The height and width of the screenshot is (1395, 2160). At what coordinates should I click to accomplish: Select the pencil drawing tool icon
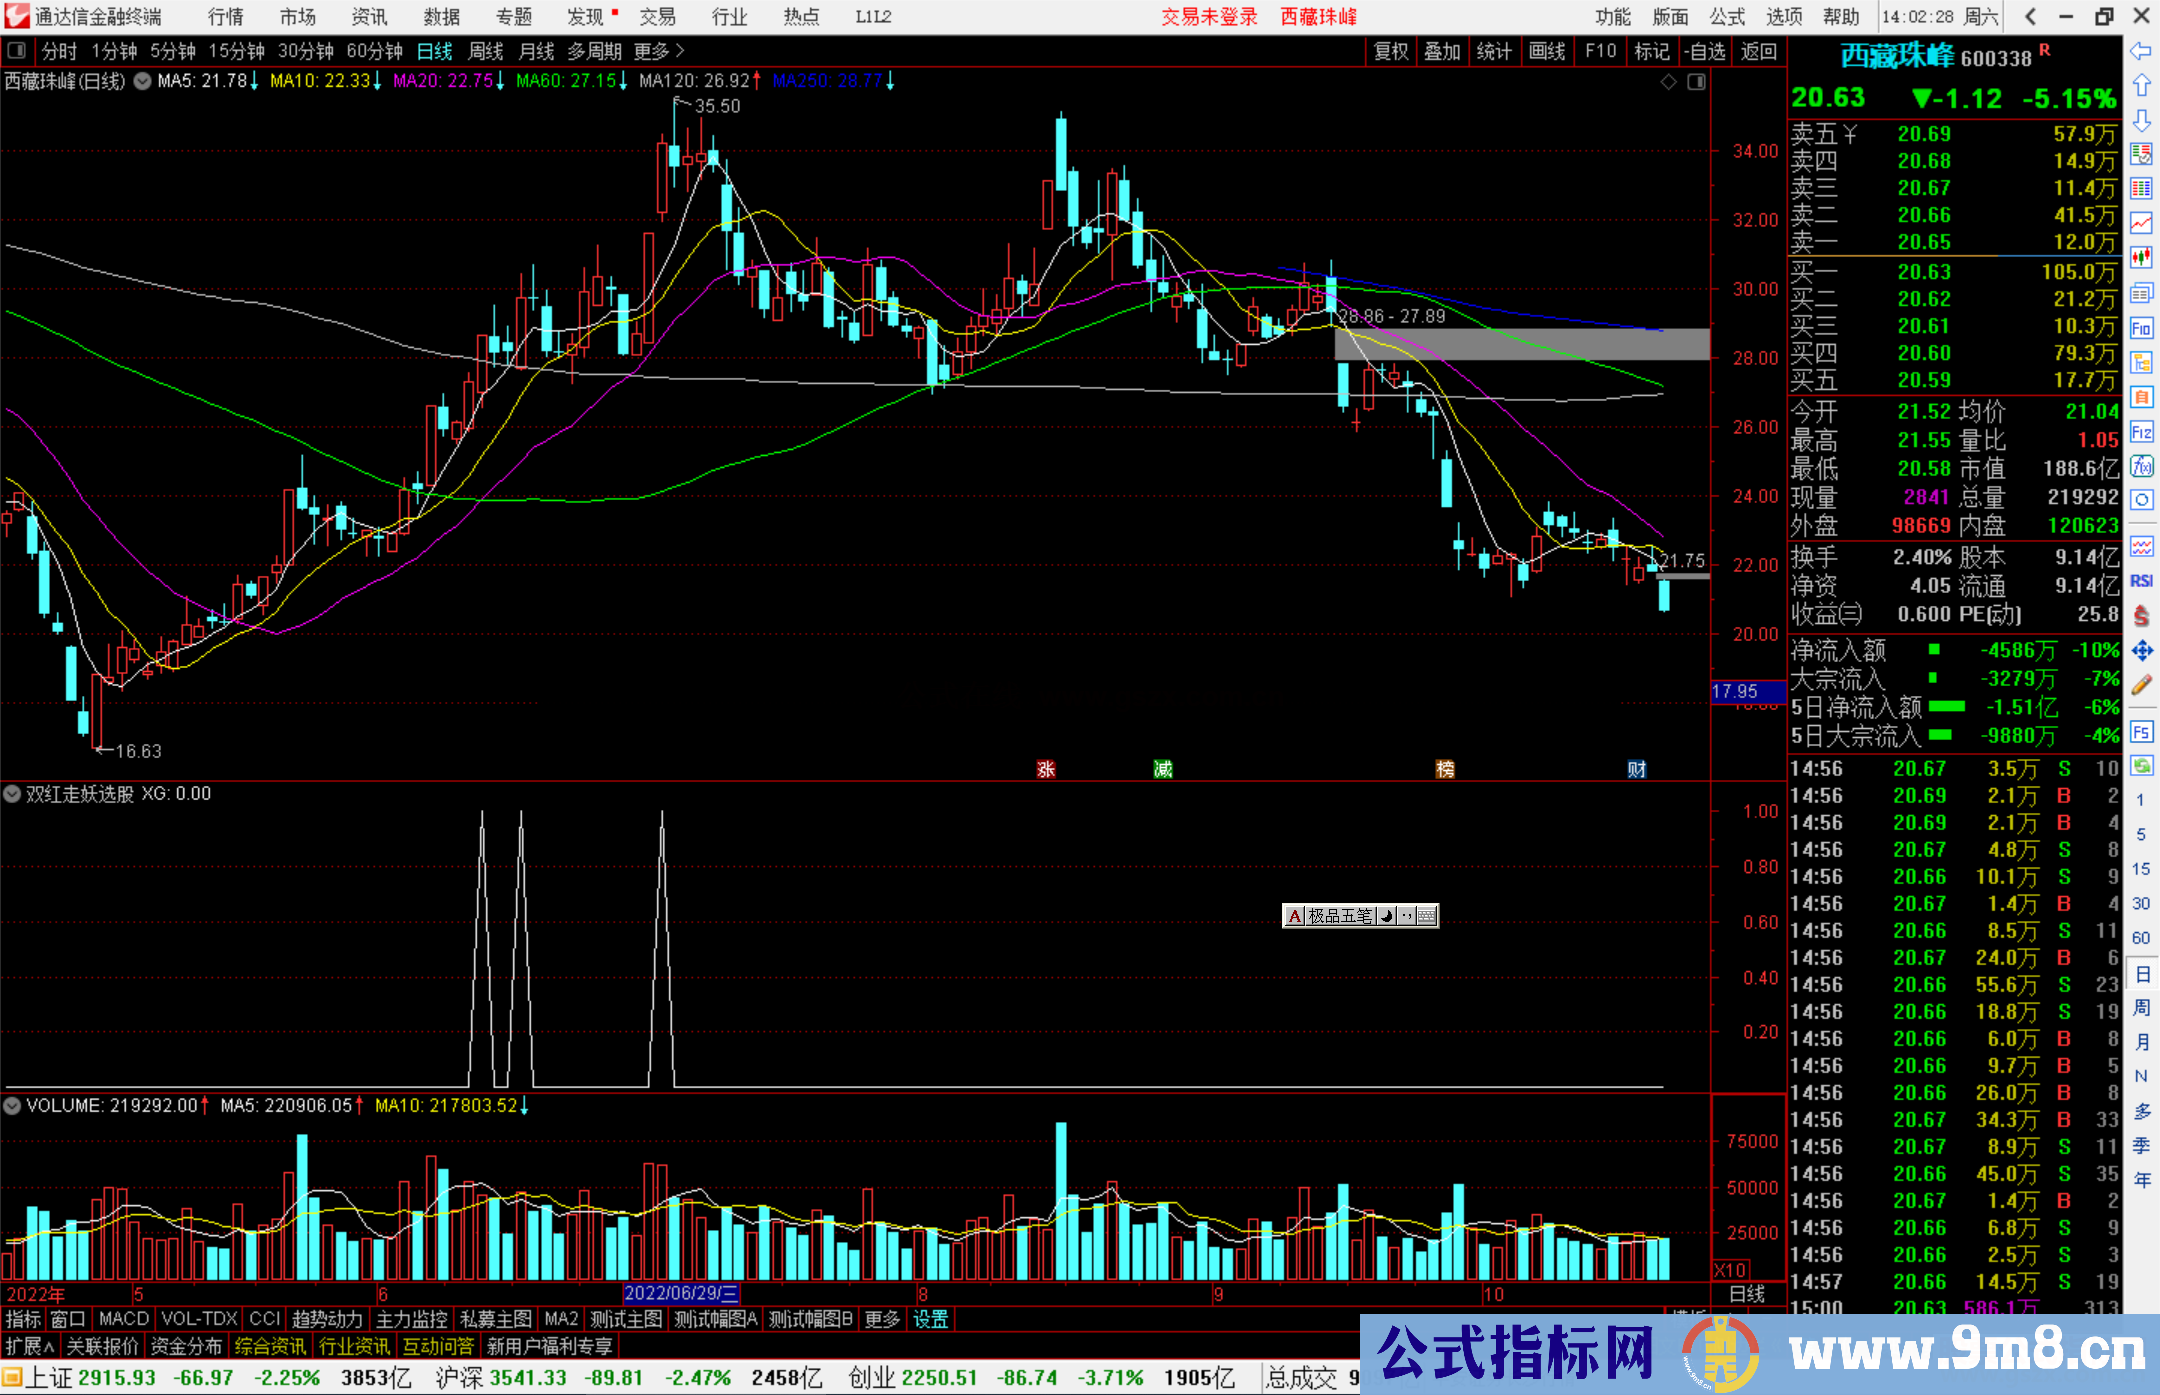pos(2141,685)
